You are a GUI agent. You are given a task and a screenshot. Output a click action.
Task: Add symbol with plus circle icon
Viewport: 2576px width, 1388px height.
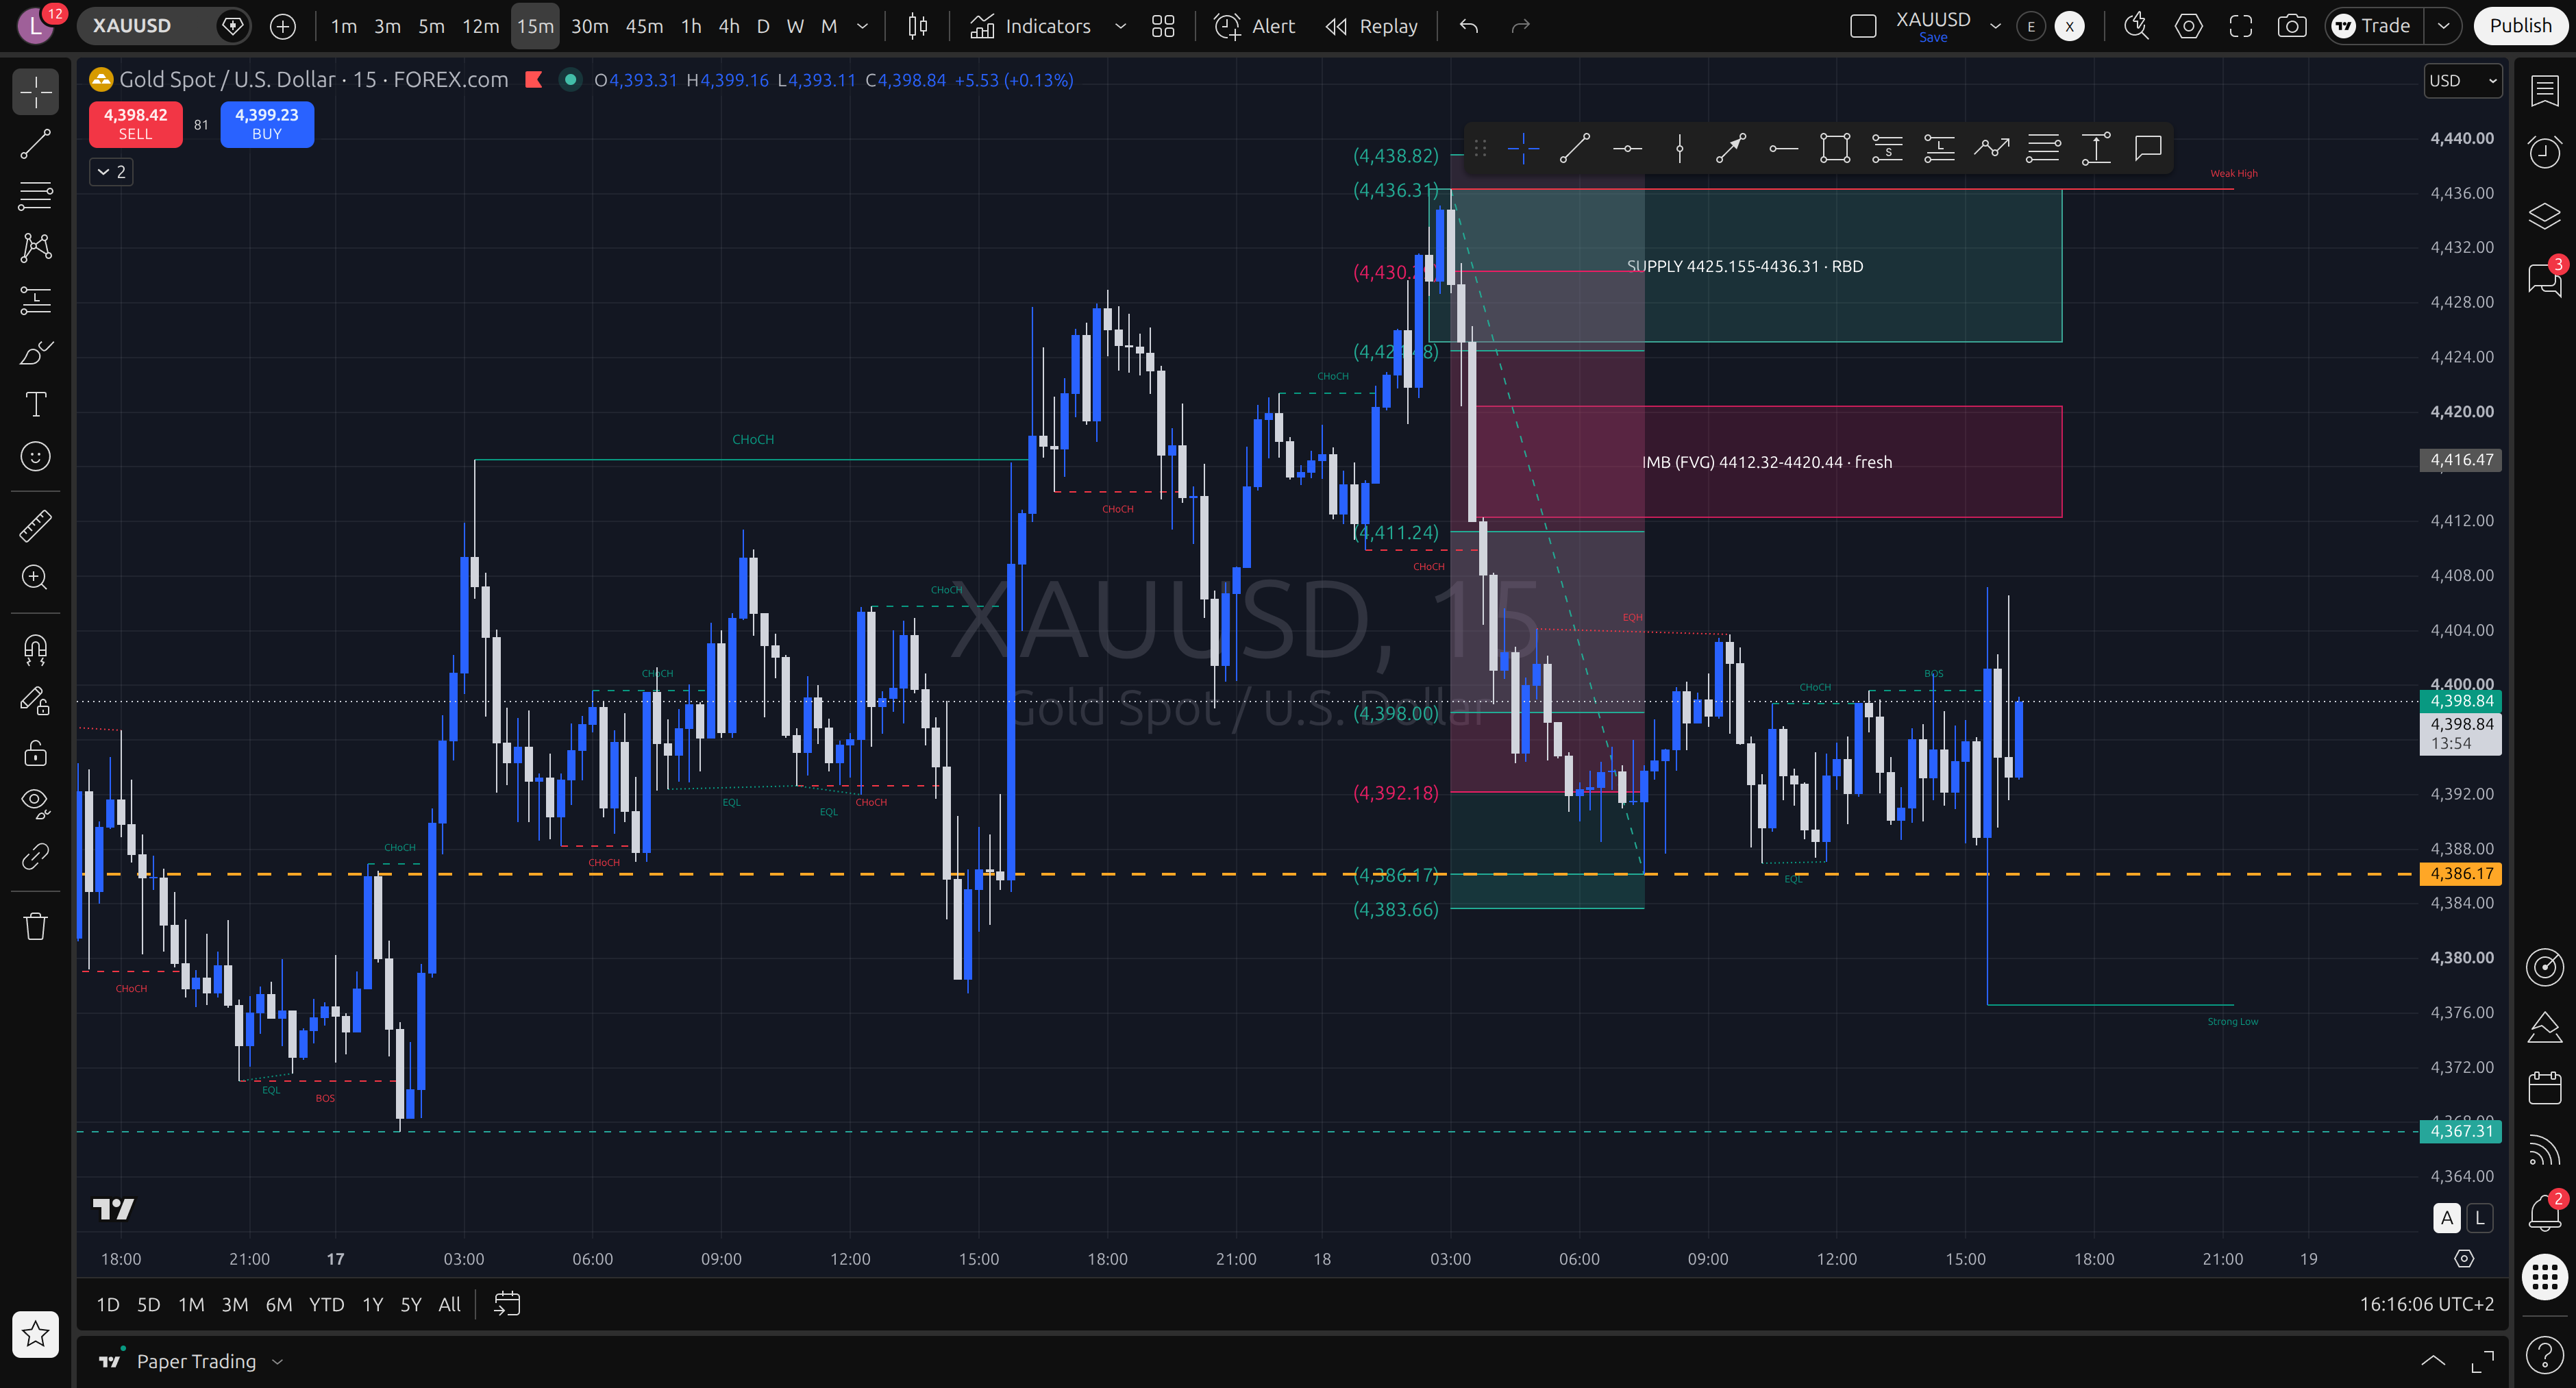[283, 26]
